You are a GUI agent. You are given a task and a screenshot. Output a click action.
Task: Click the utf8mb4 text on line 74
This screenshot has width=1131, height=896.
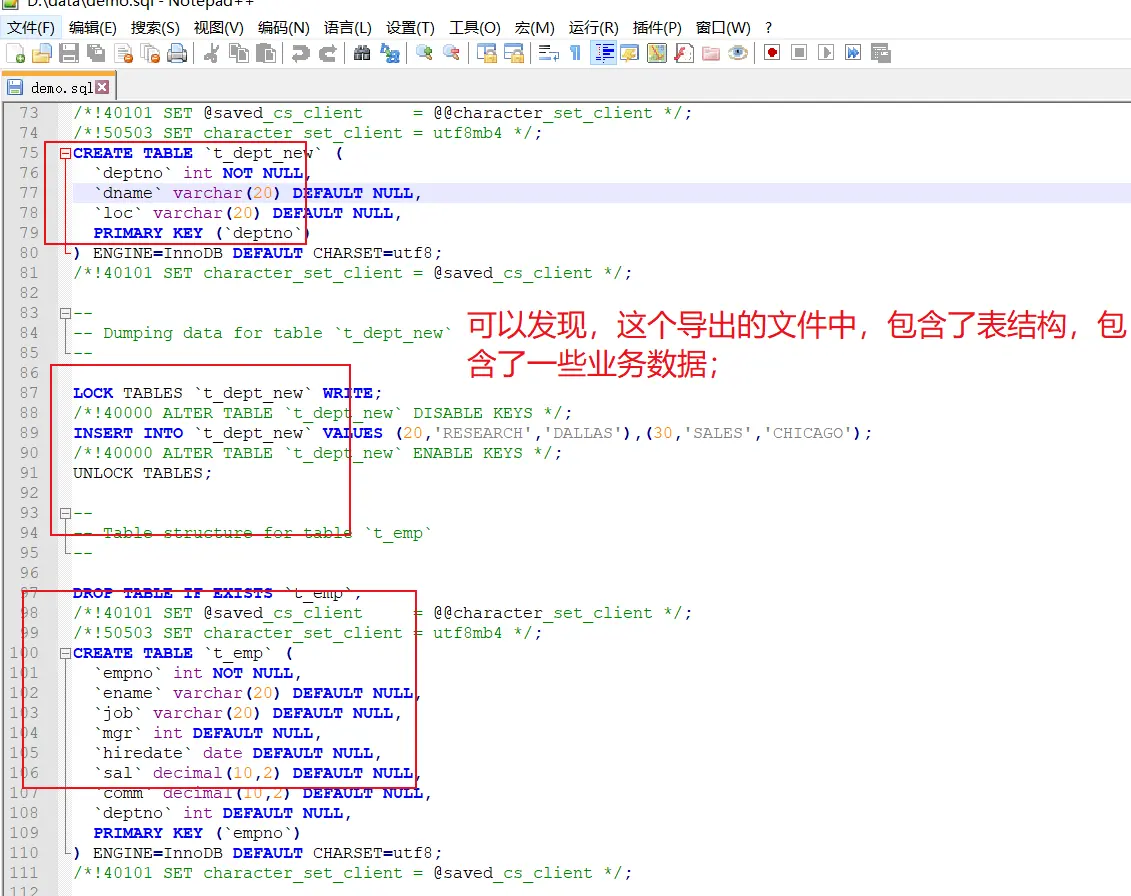tap(467, 133)
